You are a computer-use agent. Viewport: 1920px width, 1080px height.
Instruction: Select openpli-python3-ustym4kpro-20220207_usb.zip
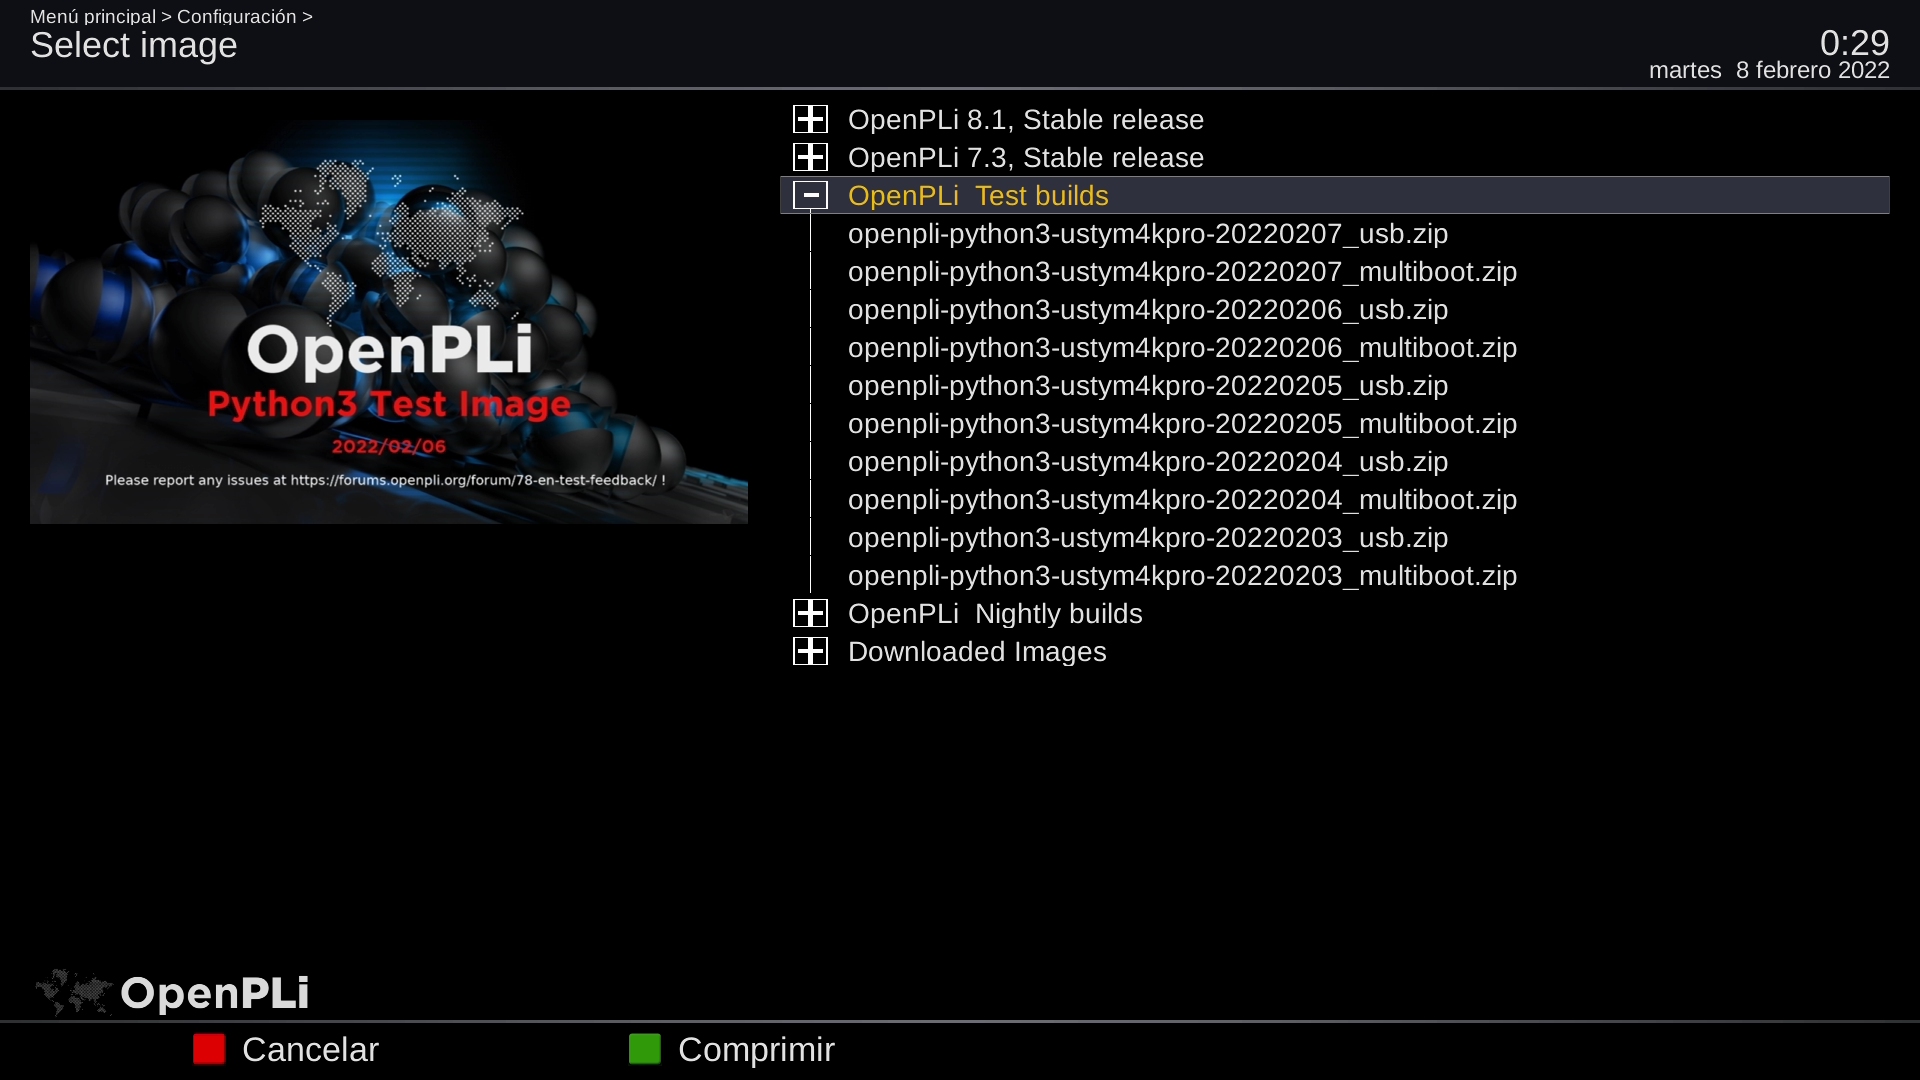coord(1148,233)
